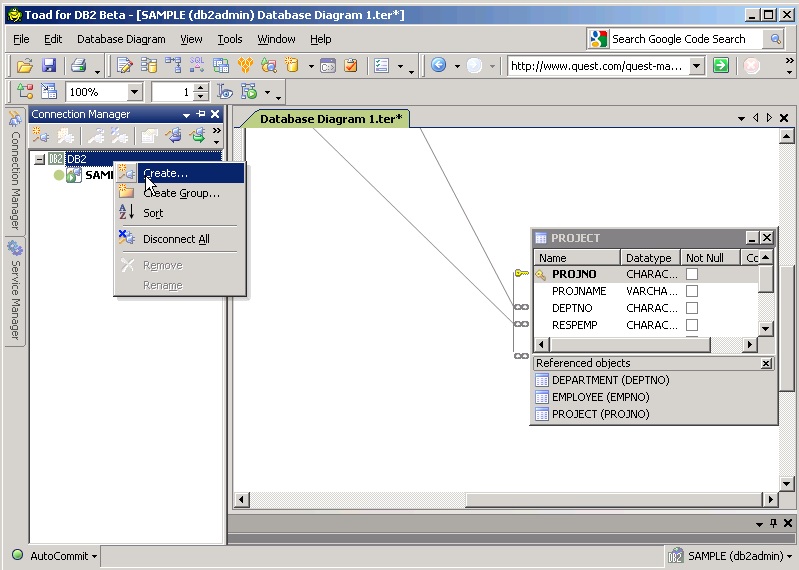Click the tables calendar-grid toolbar icon
The width and height of the screenshot is (799, 570).
tap(221, 65)
